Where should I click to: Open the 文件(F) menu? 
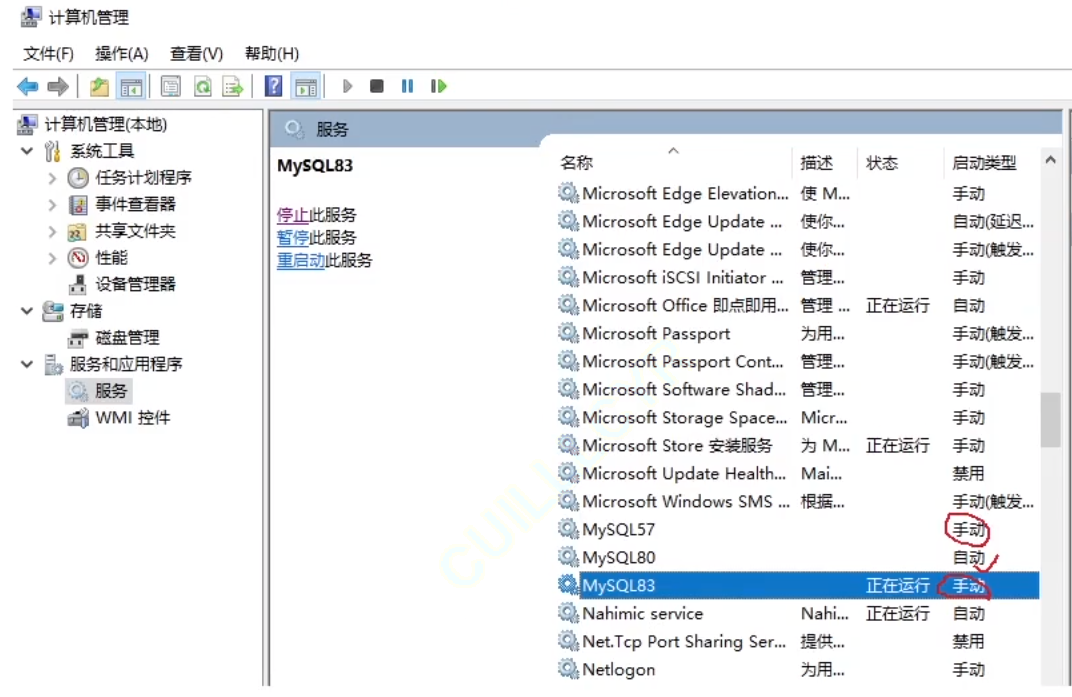(x=48, y=53)
